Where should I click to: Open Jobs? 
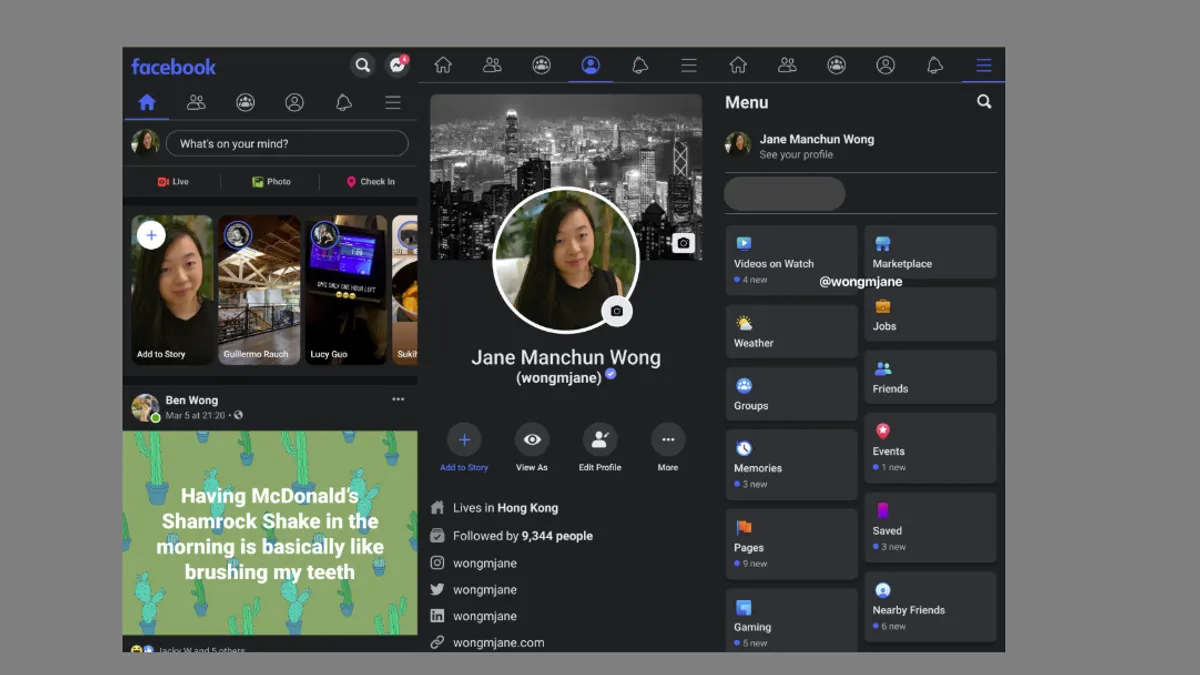pos(931,315)
